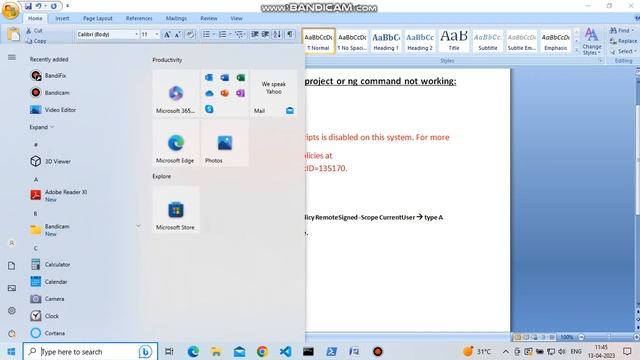The width and height of the screenshot is (640, 360).
Task: Open Visual Studio Code from taskbar
Action: [x=286, y=351]
